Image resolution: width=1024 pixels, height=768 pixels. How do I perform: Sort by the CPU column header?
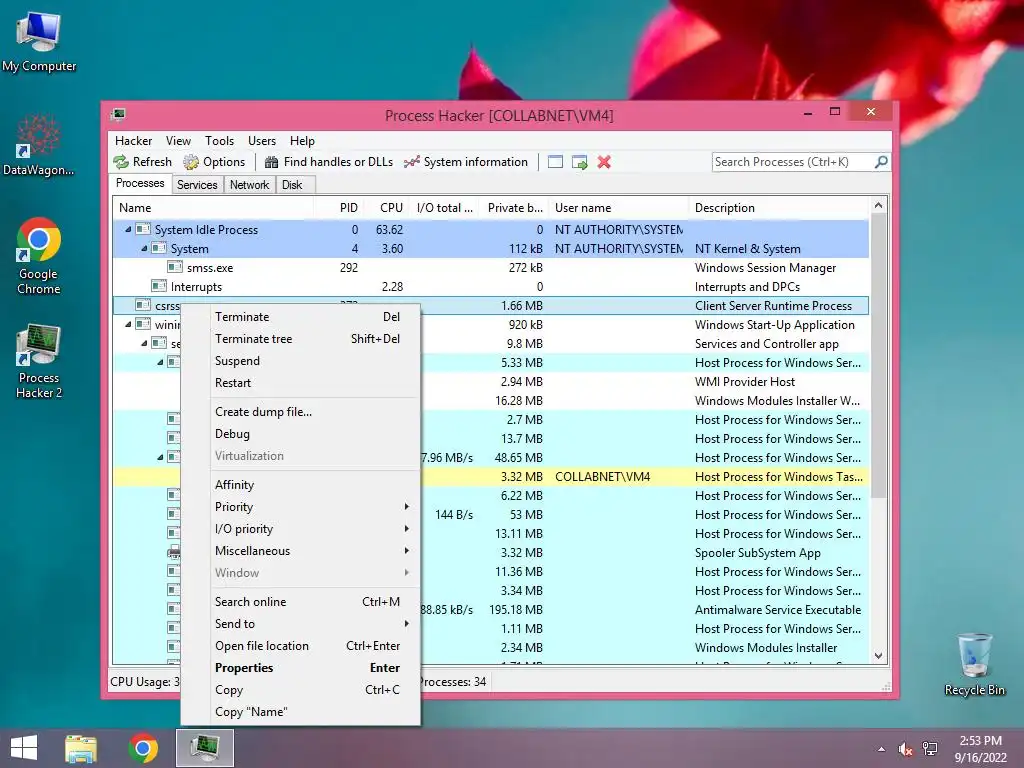point(385,208)
